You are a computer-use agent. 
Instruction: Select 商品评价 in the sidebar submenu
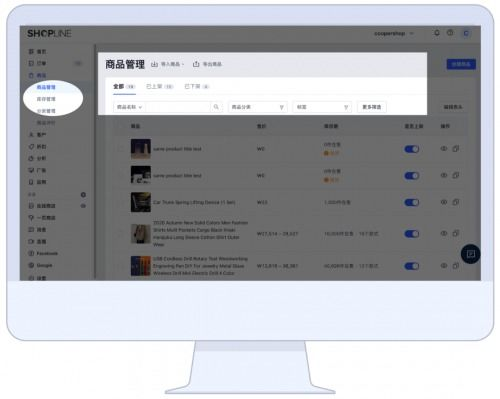click(46, 123)
